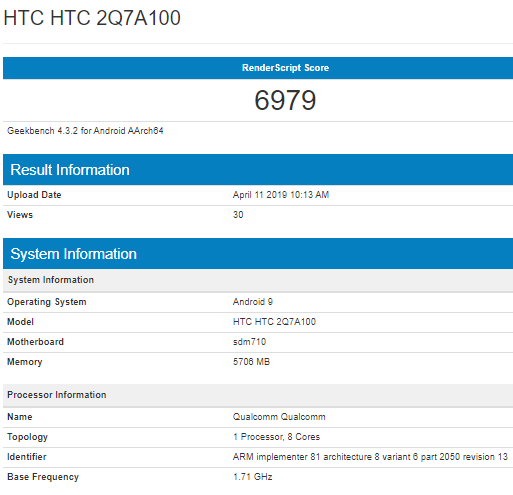This screenshot has height=495, width=513.
Task: Click the 'Operating System' label
Action: coord(47,302)
